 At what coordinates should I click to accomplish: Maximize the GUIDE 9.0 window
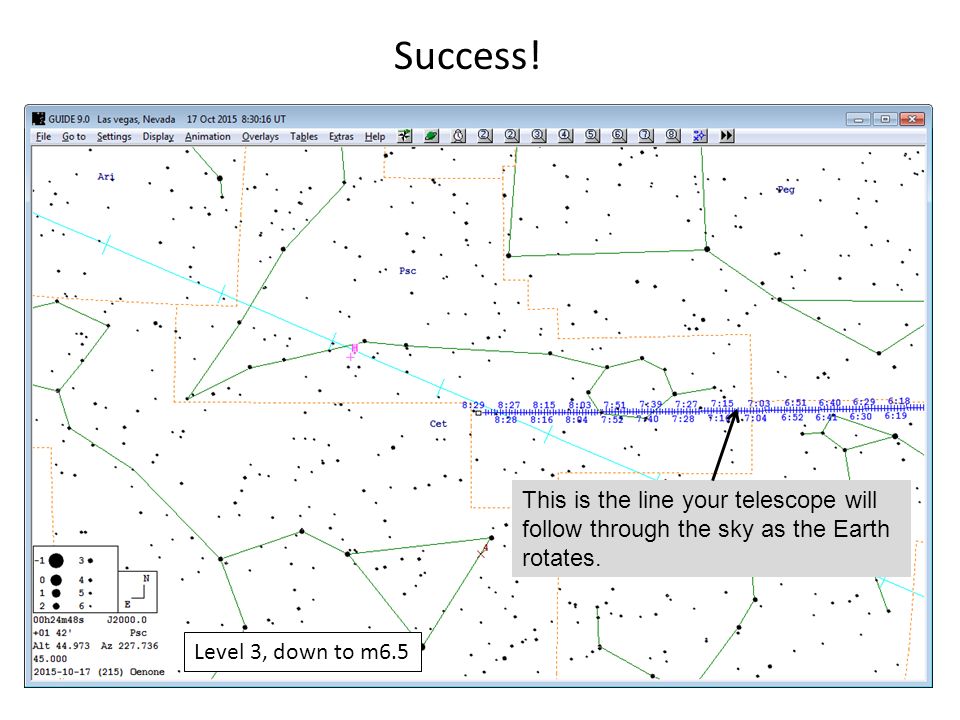pyautogui.click(x=885, y=119)
